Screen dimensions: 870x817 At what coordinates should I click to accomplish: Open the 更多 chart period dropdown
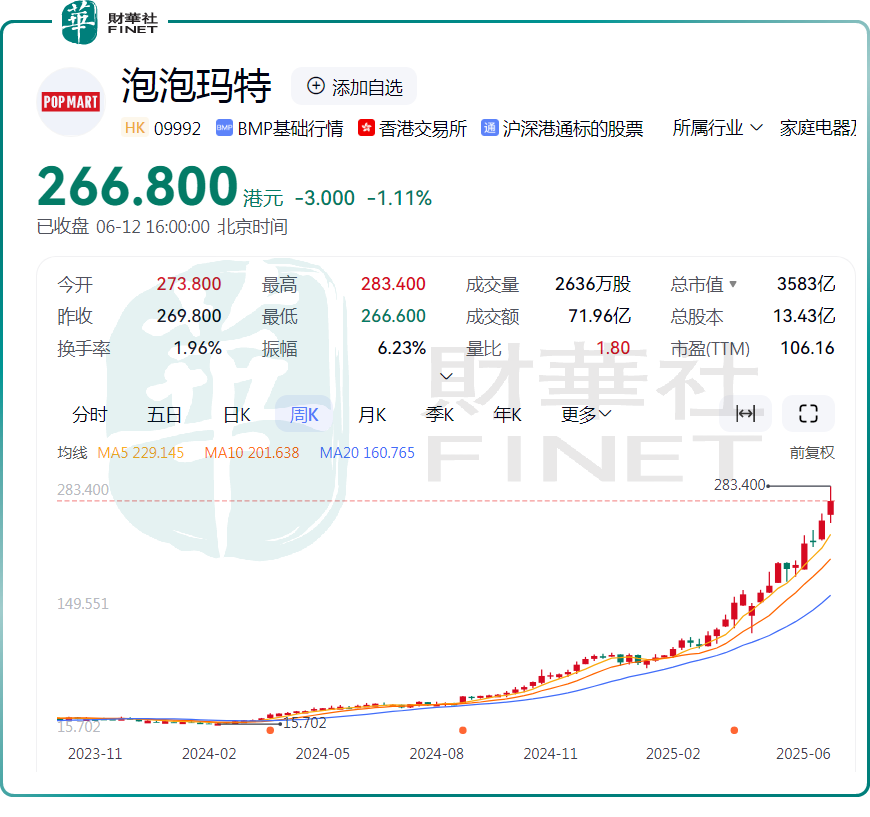point(586,414)
